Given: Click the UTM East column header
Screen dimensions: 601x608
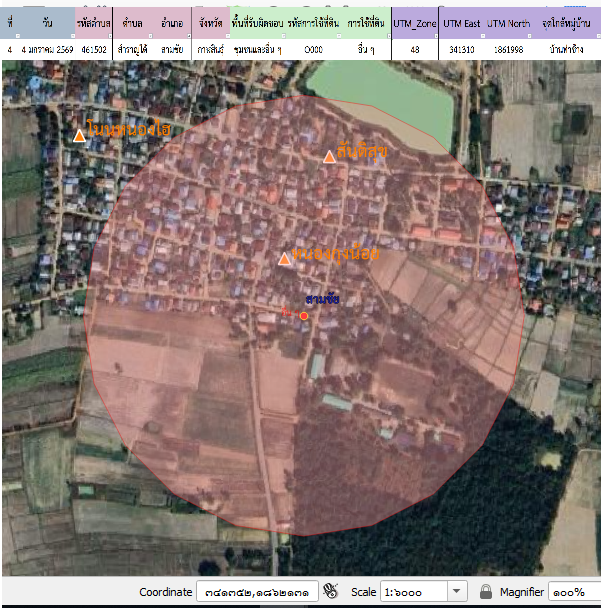Looking at the screenshot, I should pos(462,22).
